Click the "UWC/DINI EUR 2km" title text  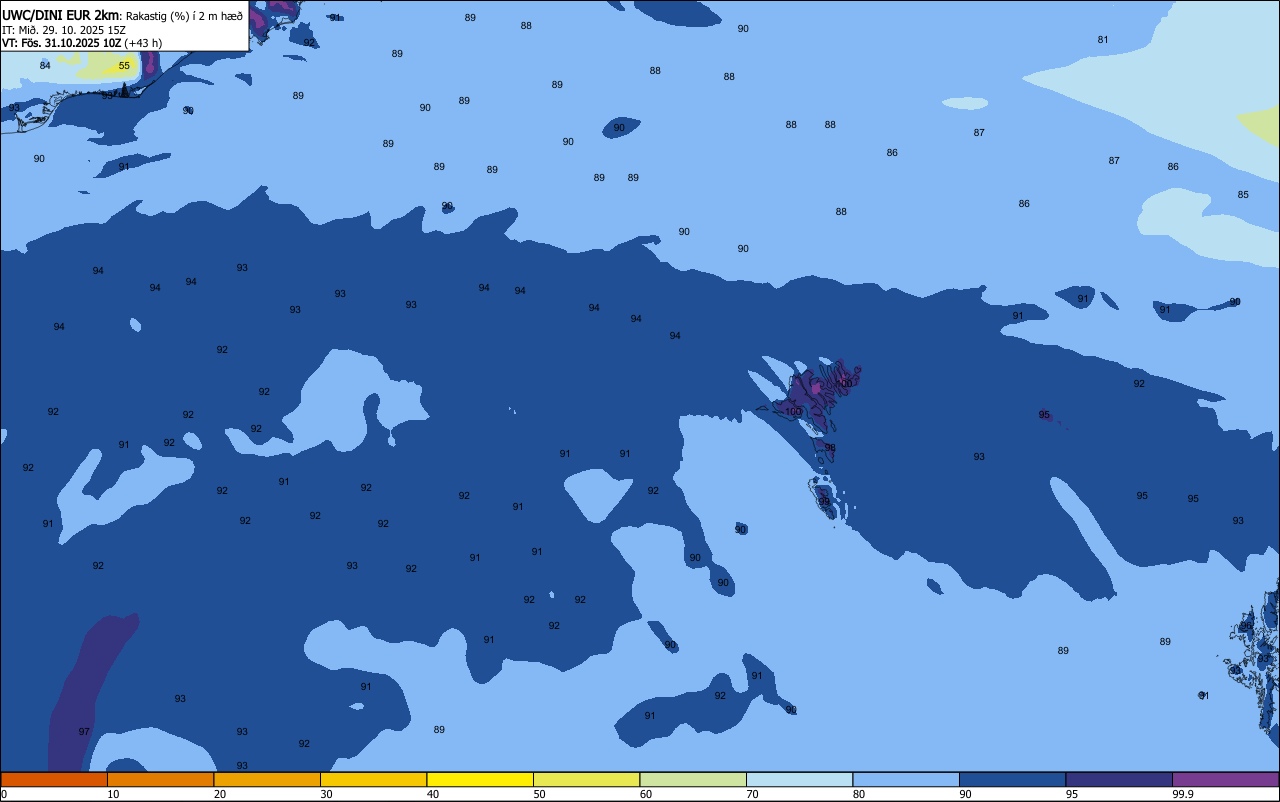[x=61, y=15]
